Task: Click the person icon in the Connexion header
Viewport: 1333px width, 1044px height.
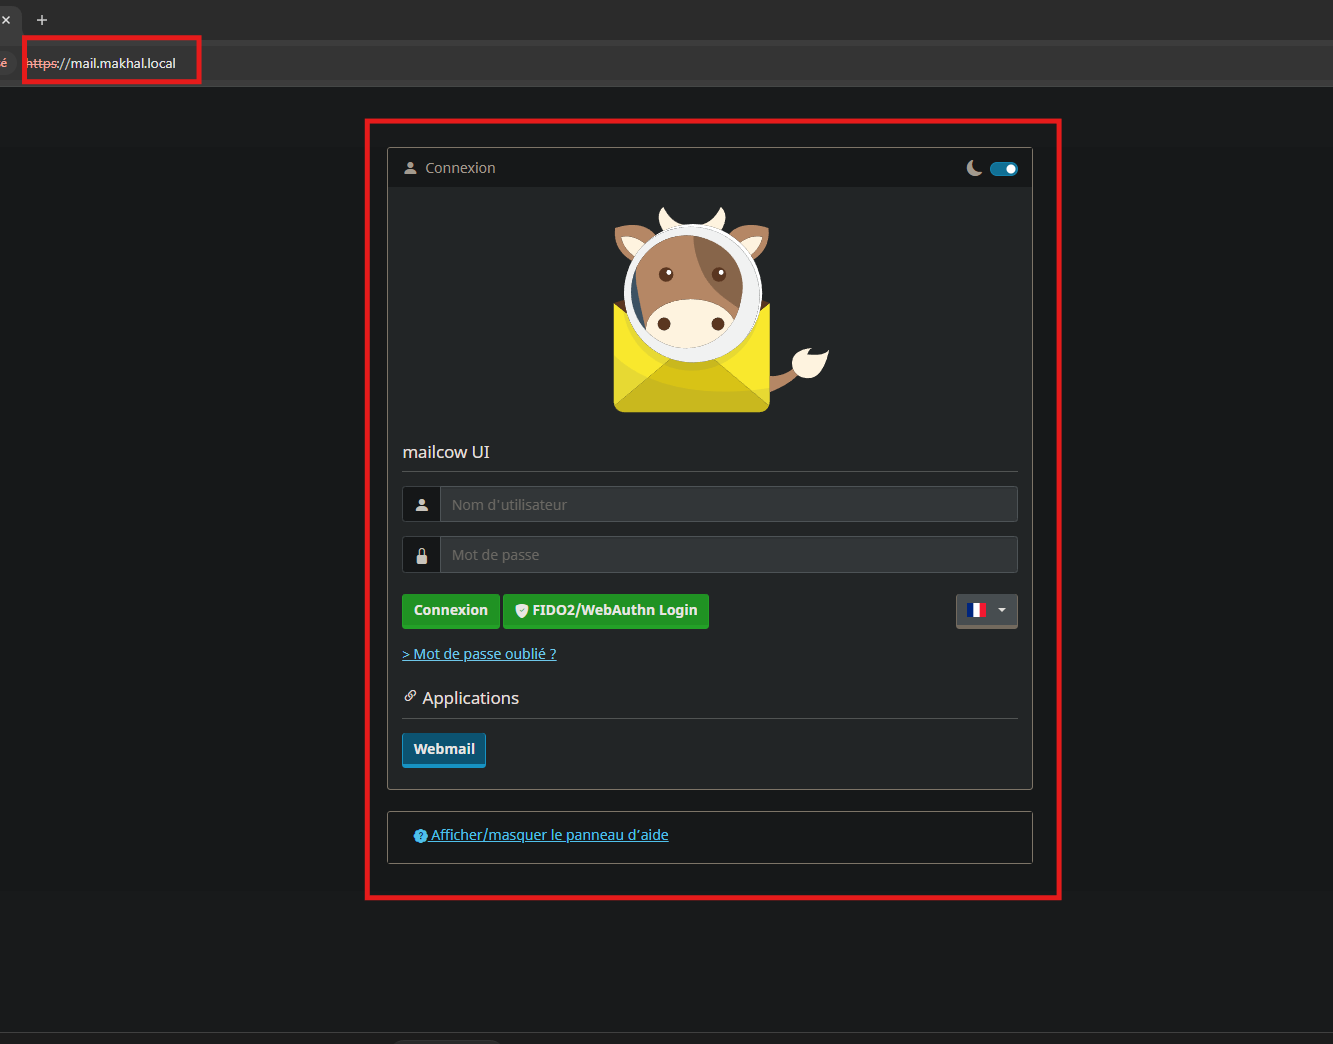Action: [x=410, y=168]
